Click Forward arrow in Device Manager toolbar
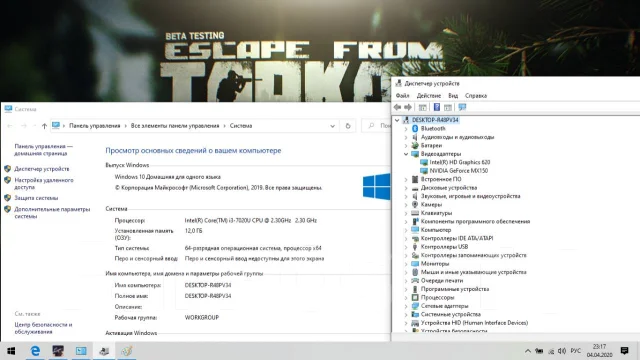The width and height of the screenshot is (640, 360). click(x=408, y=107)
